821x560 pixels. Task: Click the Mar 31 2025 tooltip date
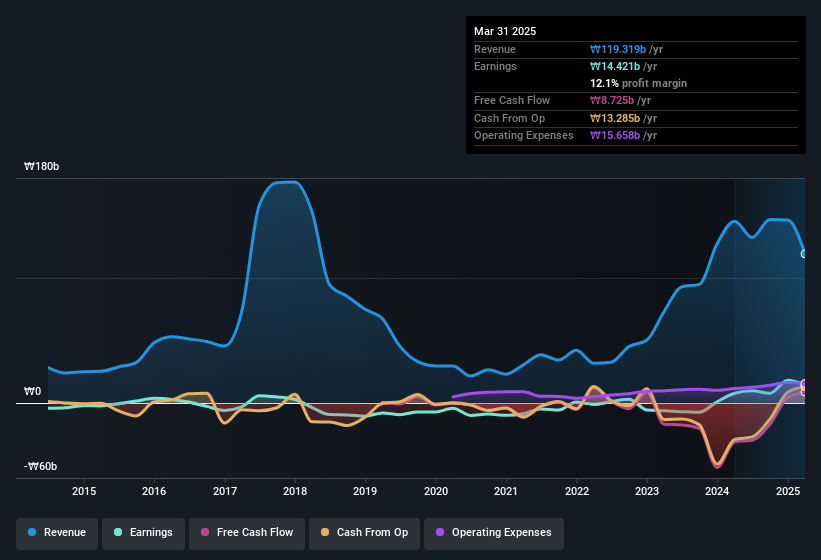pyautogui.click(x=505, y=31)
